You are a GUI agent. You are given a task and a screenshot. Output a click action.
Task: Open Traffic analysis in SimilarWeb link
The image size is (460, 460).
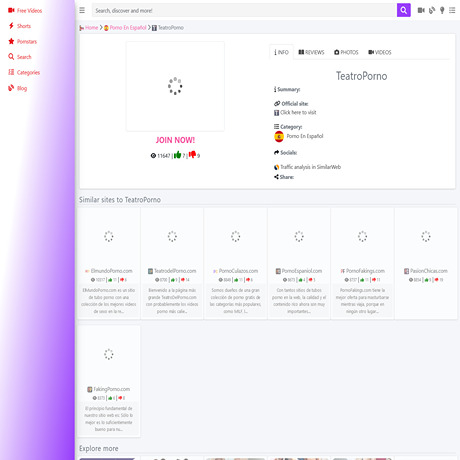coord(310,167)
